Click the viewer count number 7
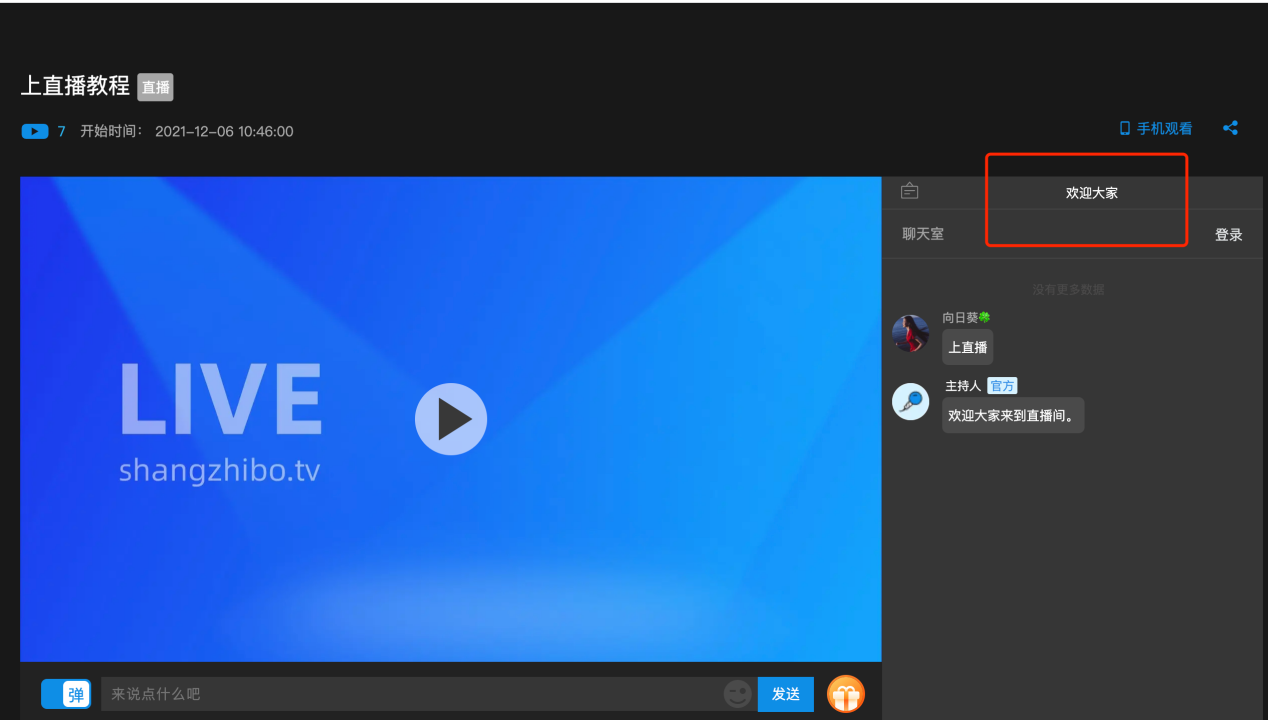This screenshot has width=1268, height=720. point(61,131)
